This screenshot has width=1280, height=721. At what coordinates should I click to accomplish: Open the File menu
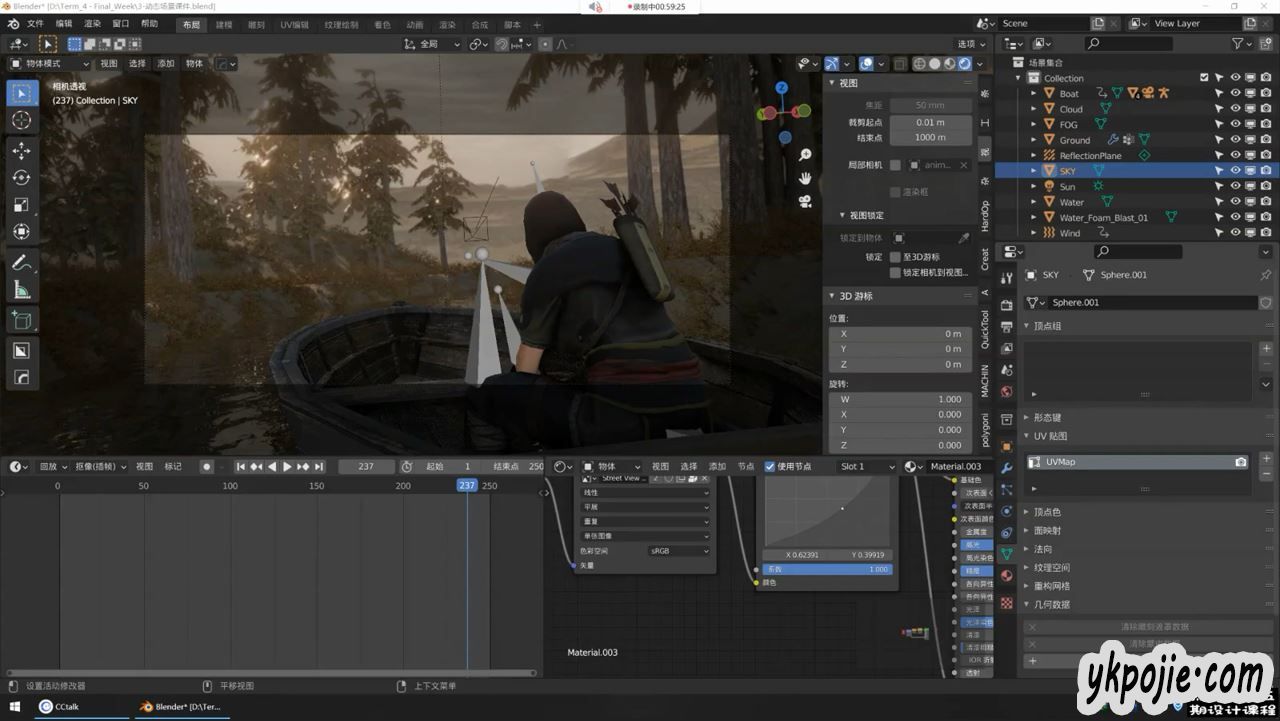click(x=35, y=23)
